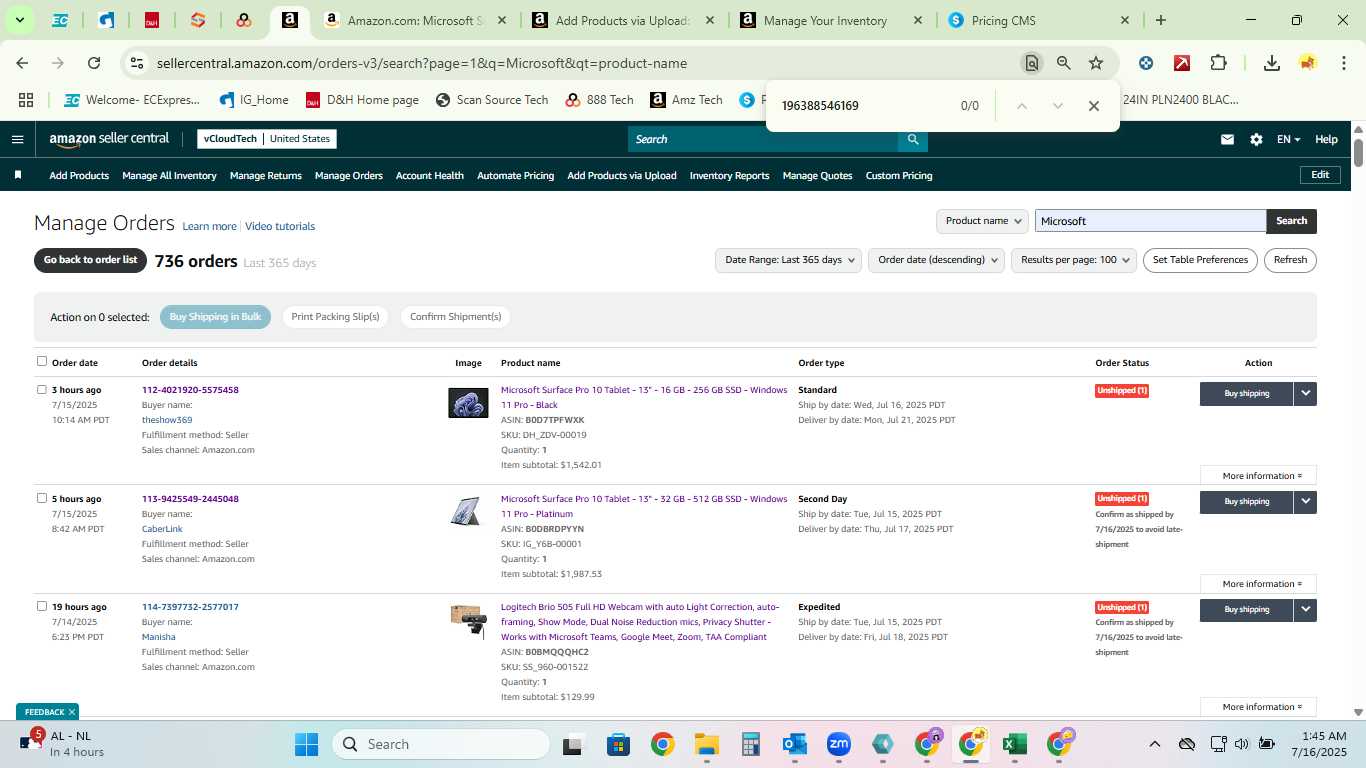Click the Search button next to Microsoft field
The image size is (1366, 768).
pyautogui.click(x=1291, y=221)
